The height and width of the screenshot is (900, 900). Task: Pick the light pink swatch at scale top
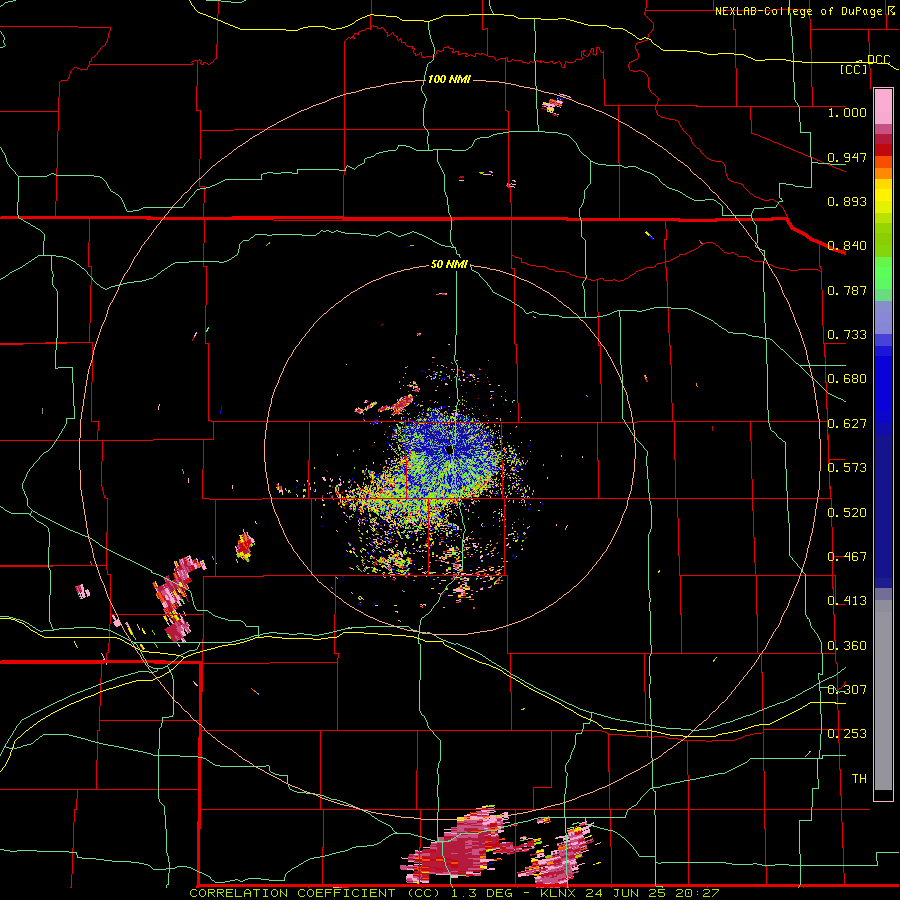(883, 106)
